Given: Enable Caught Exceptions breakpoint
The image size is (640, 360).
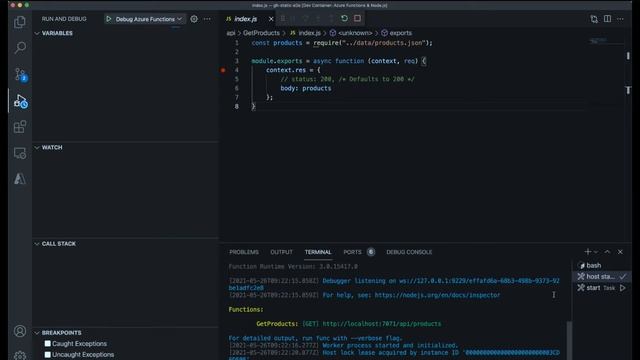Looking at the screenshot, I should [47, 344].
